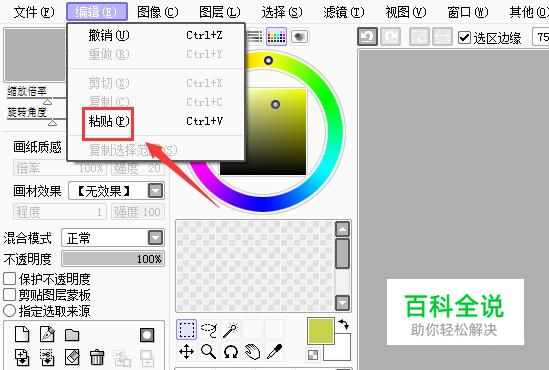Open 画材效果 dropdown showing 无效果

(x=116, y=191)
